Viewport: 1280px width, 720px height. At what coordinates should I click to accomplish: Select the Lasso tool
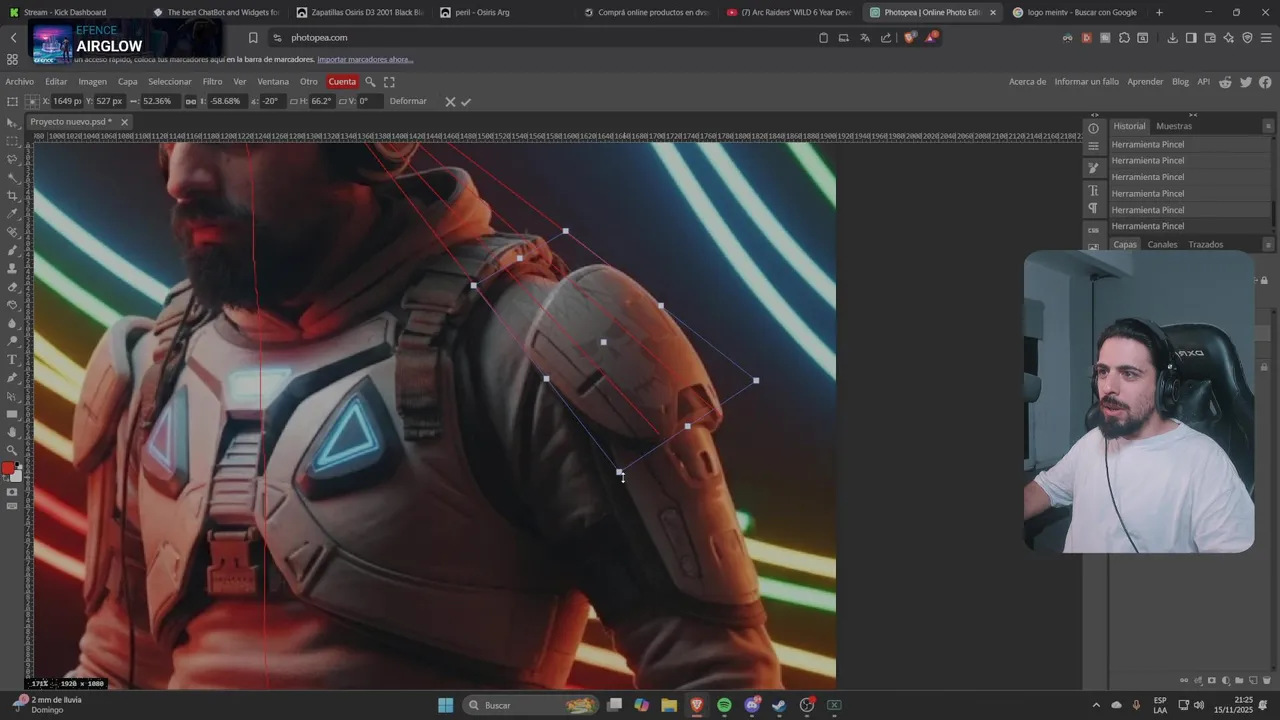(12, 159)
